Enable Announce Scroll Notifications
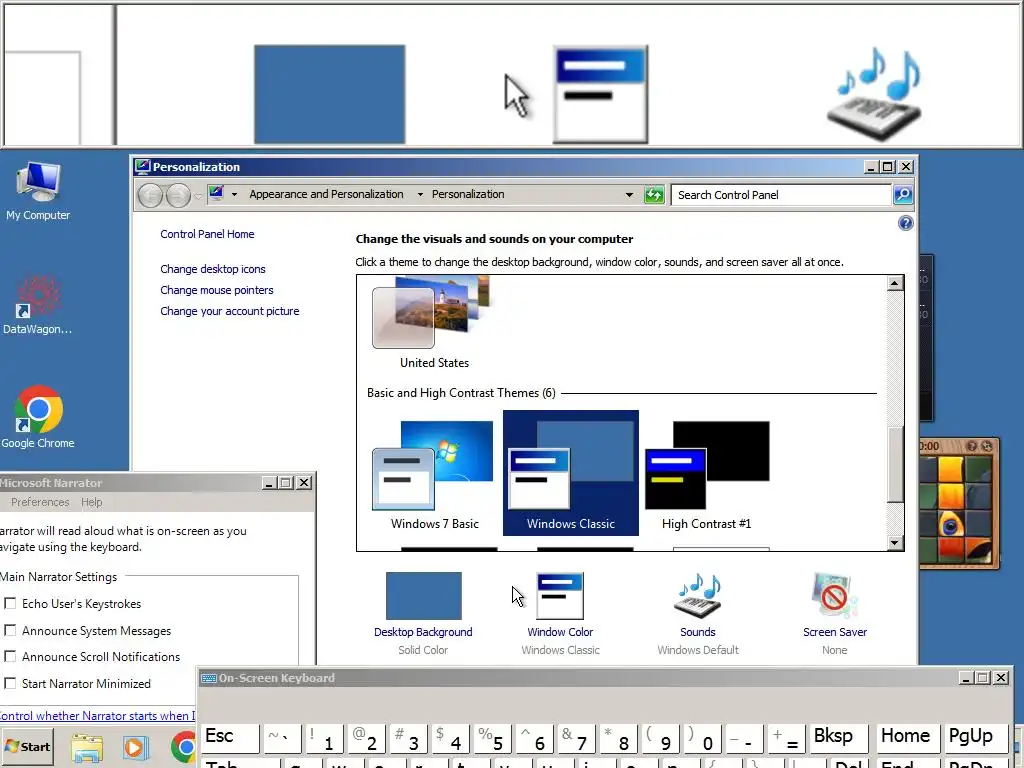1024x768 pixels. click(x=10, y=656)
